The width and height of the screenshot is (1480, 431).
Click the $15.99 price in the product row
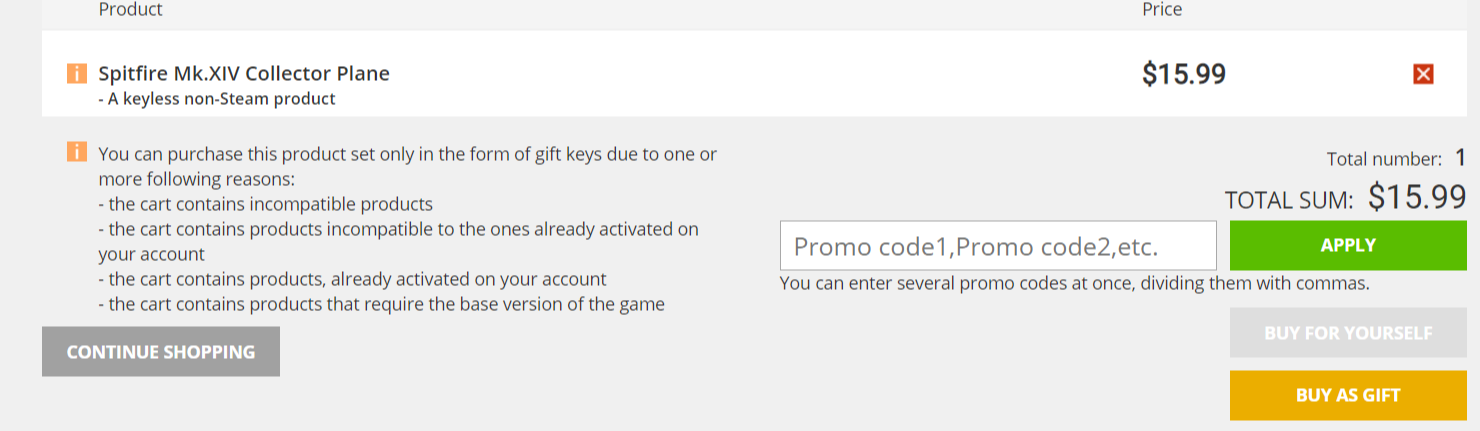(1184, 74)
